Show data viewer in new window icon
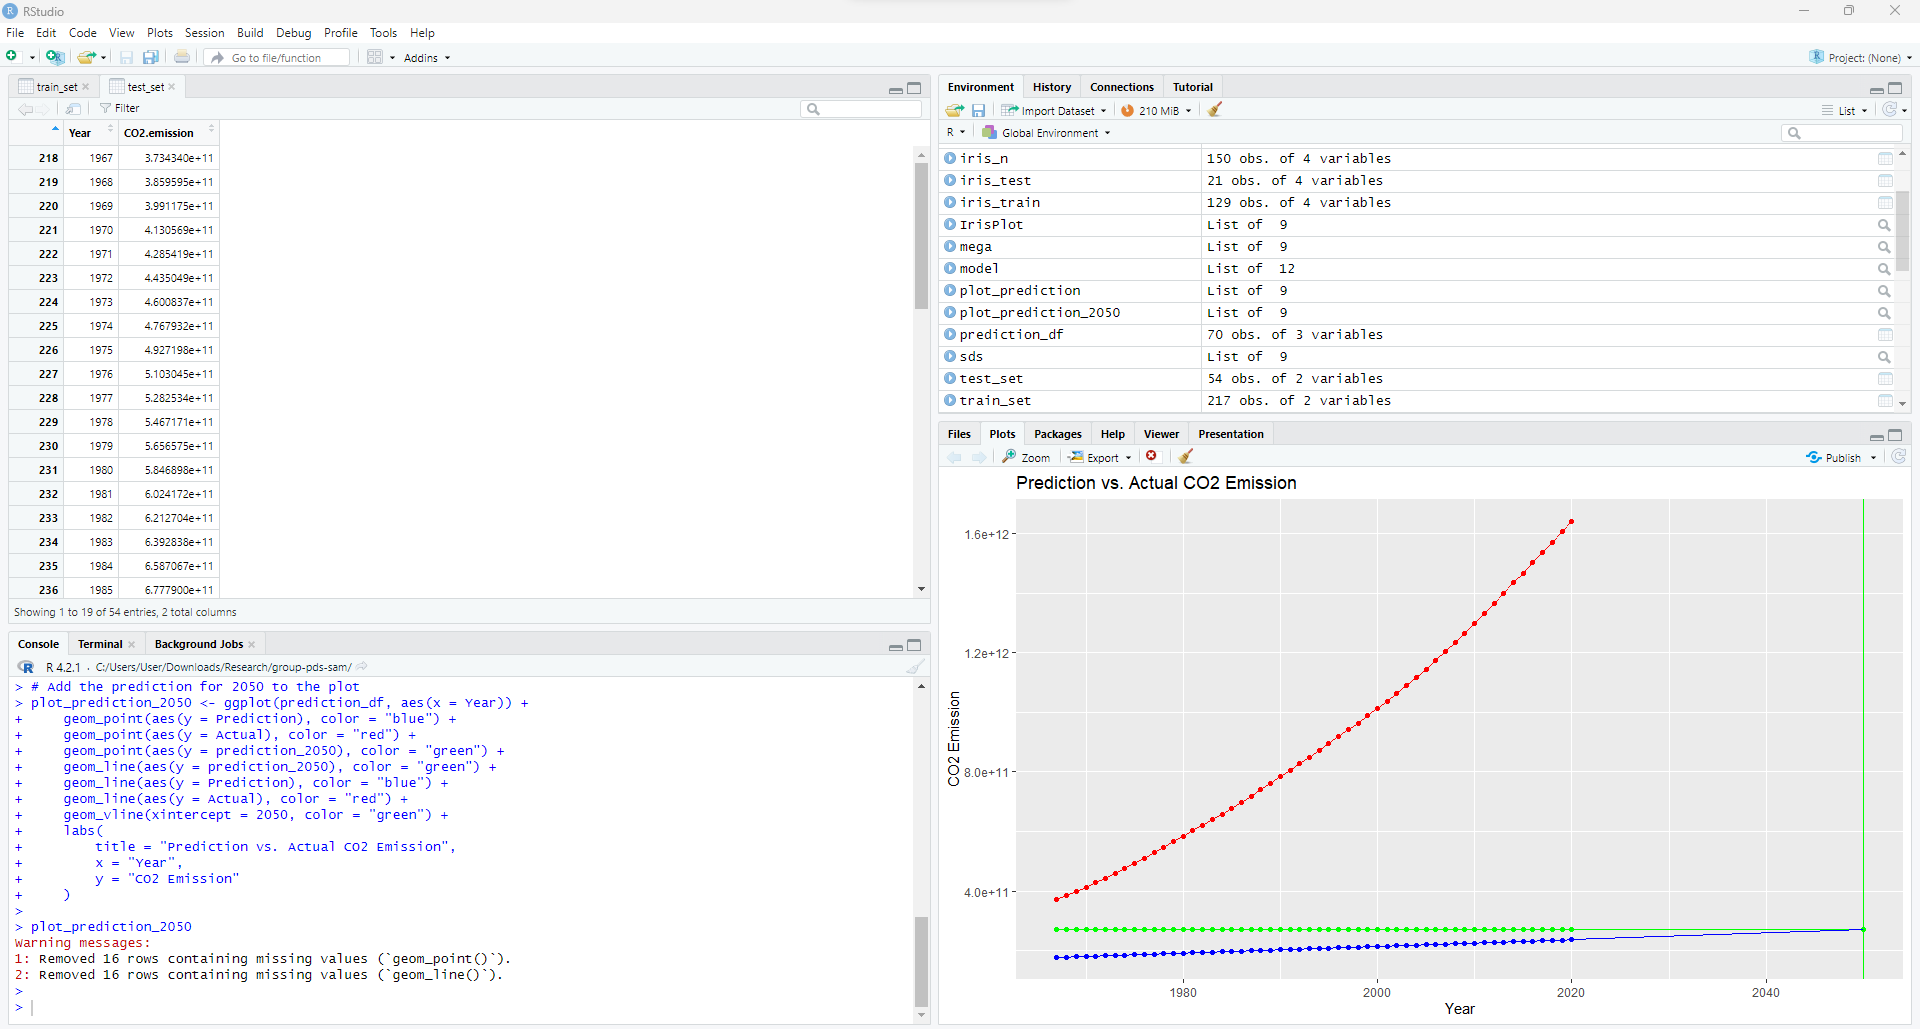The height and width of the screenshot is (1029, 1920). pyautogui.click(x=74, y=108)
